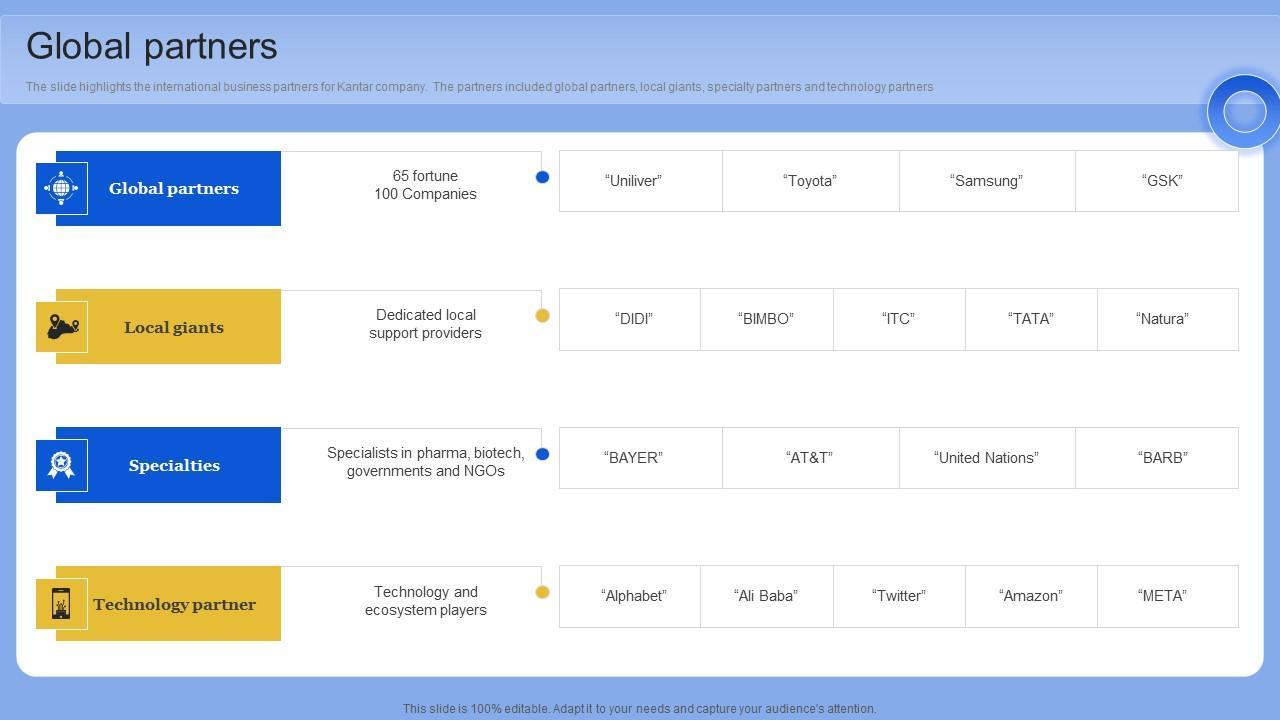Click 'Dedicated local support providers' text
The image size is (1280, 720).
425,324
